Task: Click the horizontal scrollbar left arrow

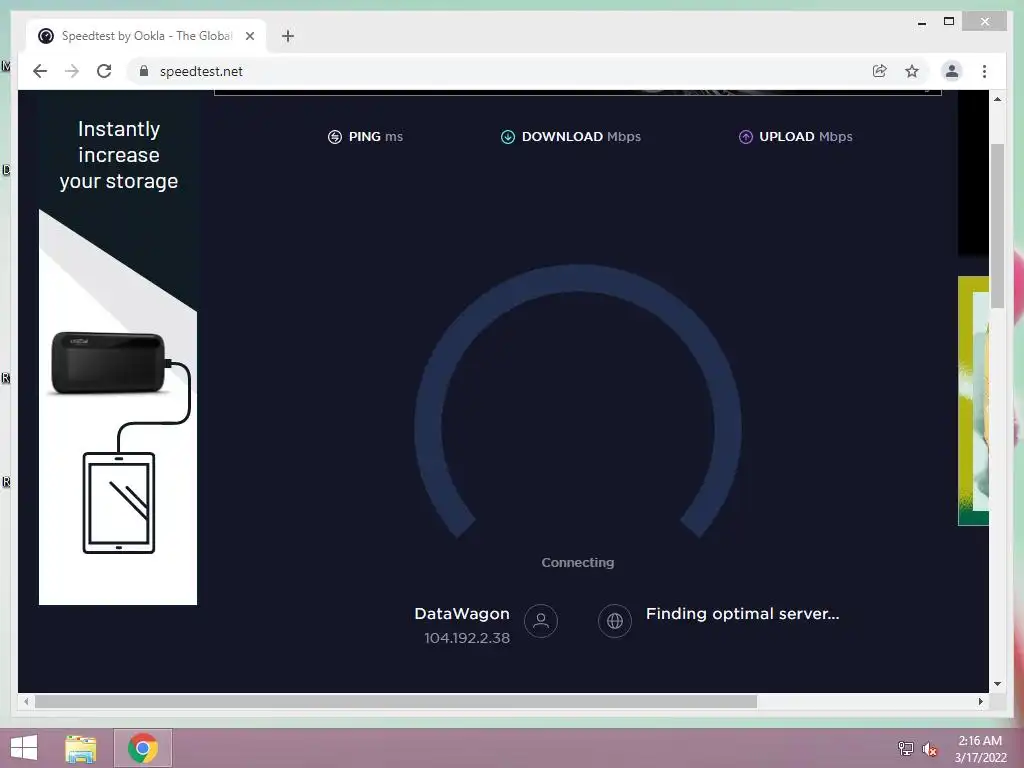Action: 25,701
